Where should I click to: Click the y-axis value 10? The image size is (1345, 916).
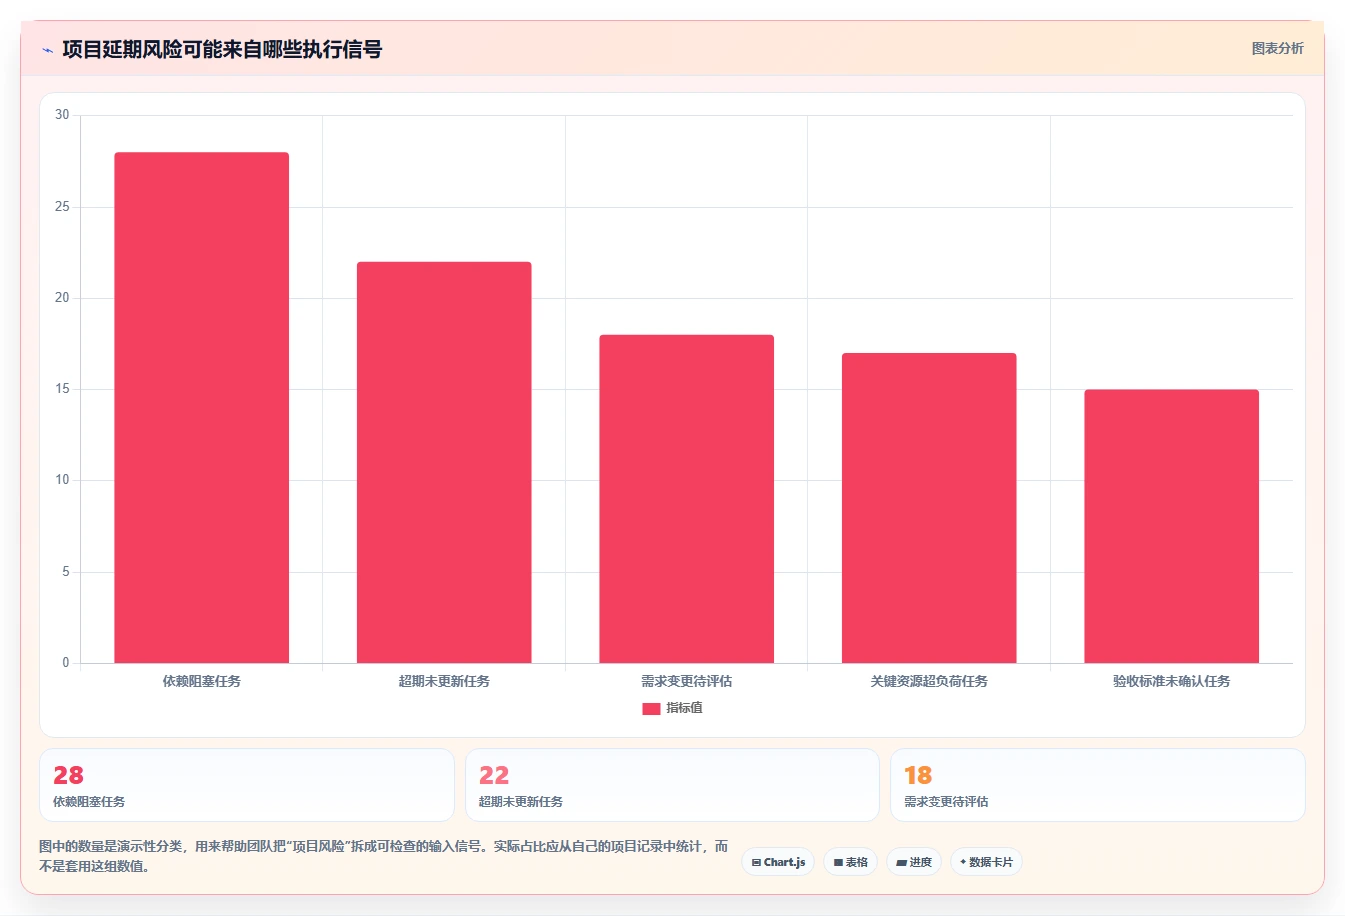tap(62, 480)
